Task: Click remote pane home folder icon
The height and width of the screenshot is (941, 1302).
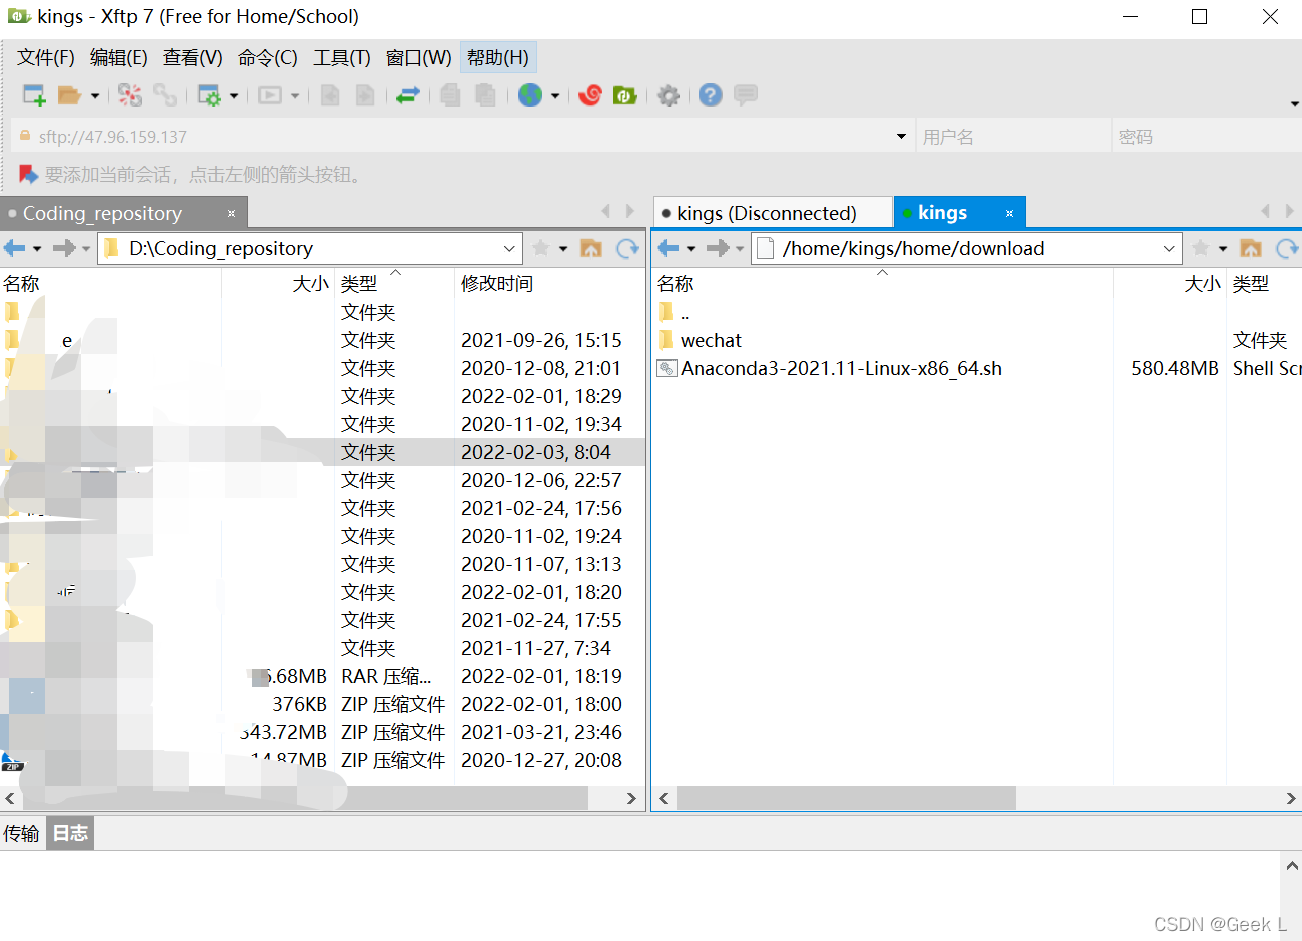Action: pos(1251,248)
